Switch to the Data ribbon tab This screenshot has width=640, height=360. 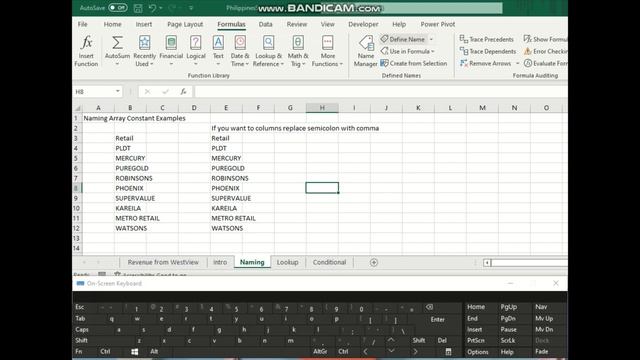coord(265,24)
